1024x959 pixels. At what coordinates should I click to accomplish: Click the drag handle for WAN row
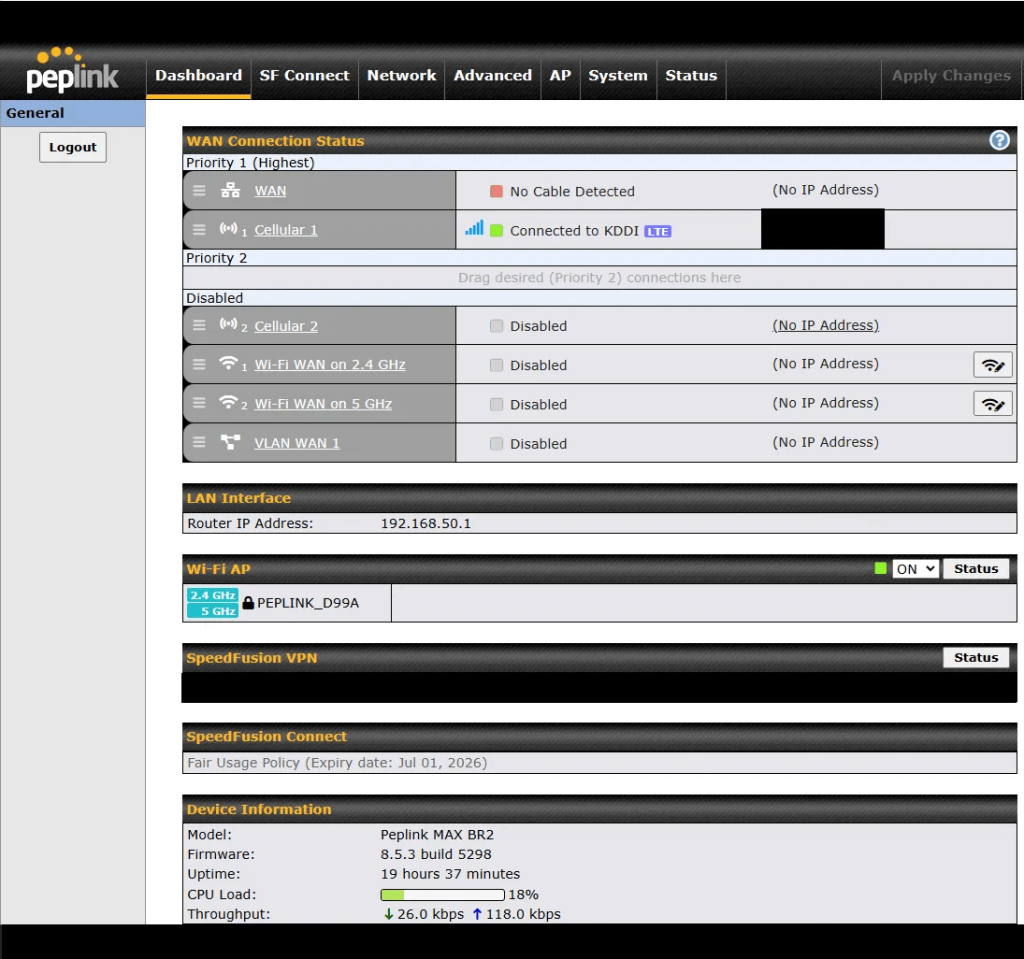coord(199,191)
